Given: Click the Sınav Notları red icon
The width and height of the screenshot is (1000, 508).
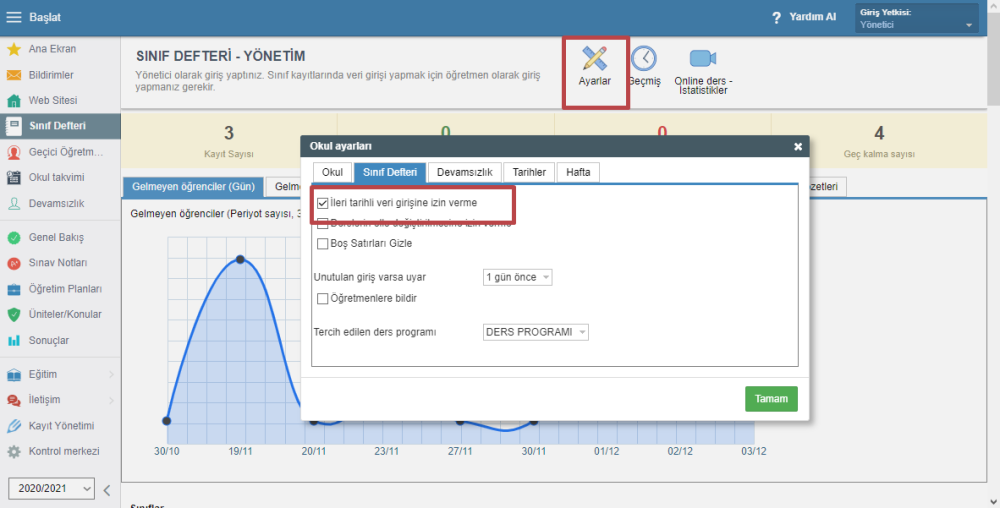Looking at the screenshot, I should [x=13, y=263].
